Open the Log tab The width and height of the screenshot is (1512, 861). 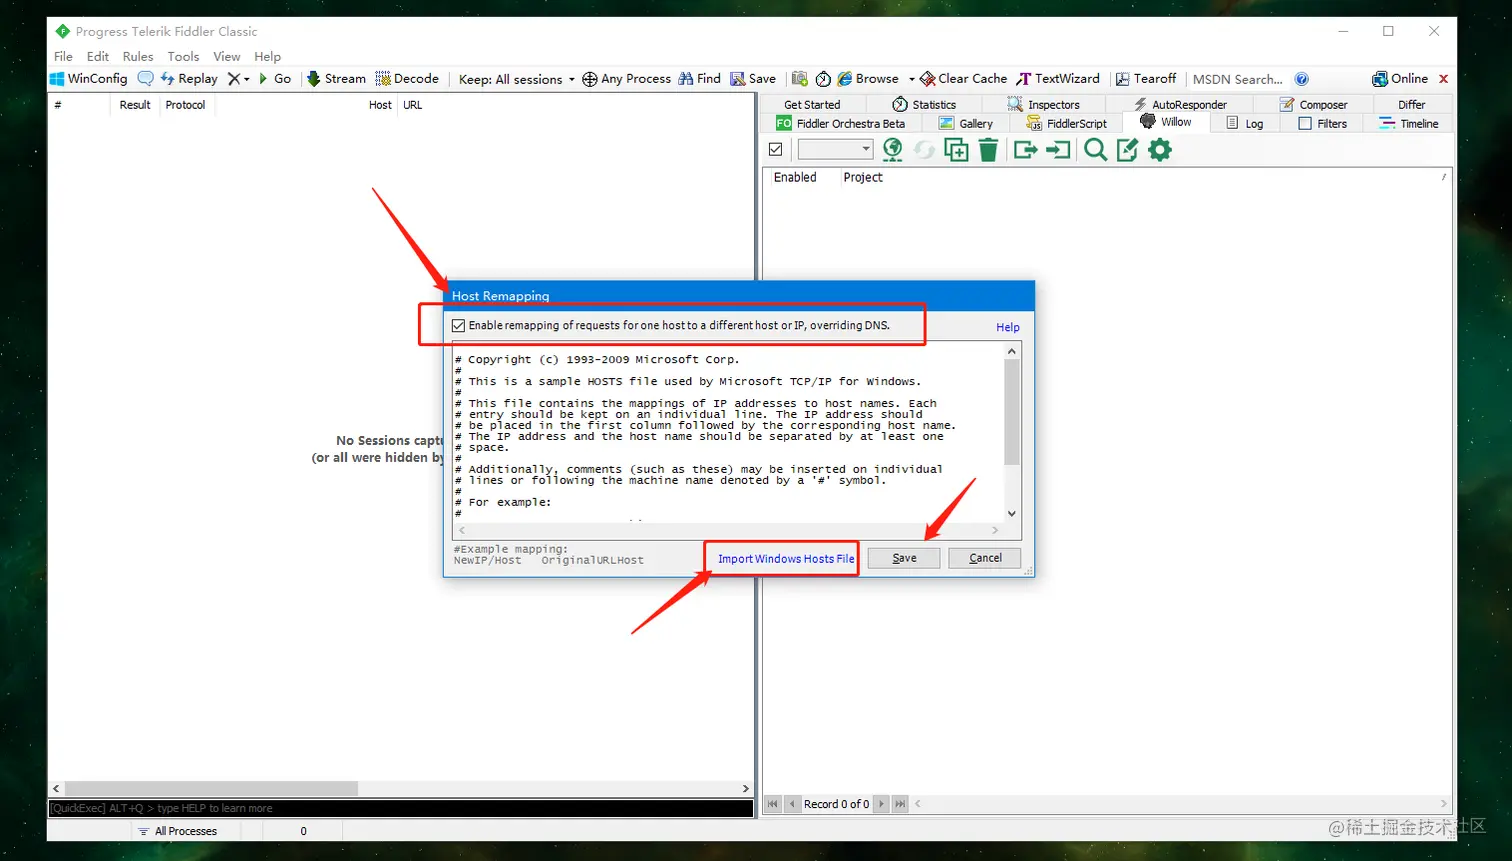tap(1245, 123)
